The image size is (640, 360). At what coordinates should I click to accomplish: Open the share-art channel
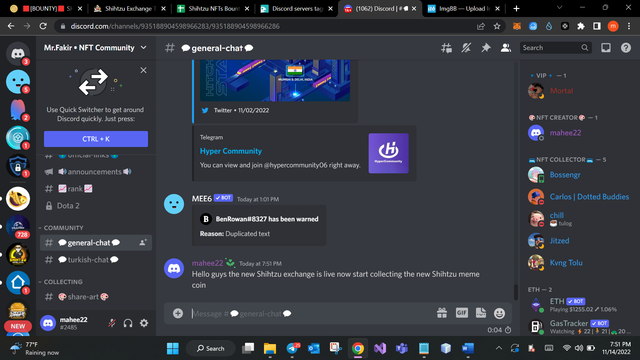96,297
